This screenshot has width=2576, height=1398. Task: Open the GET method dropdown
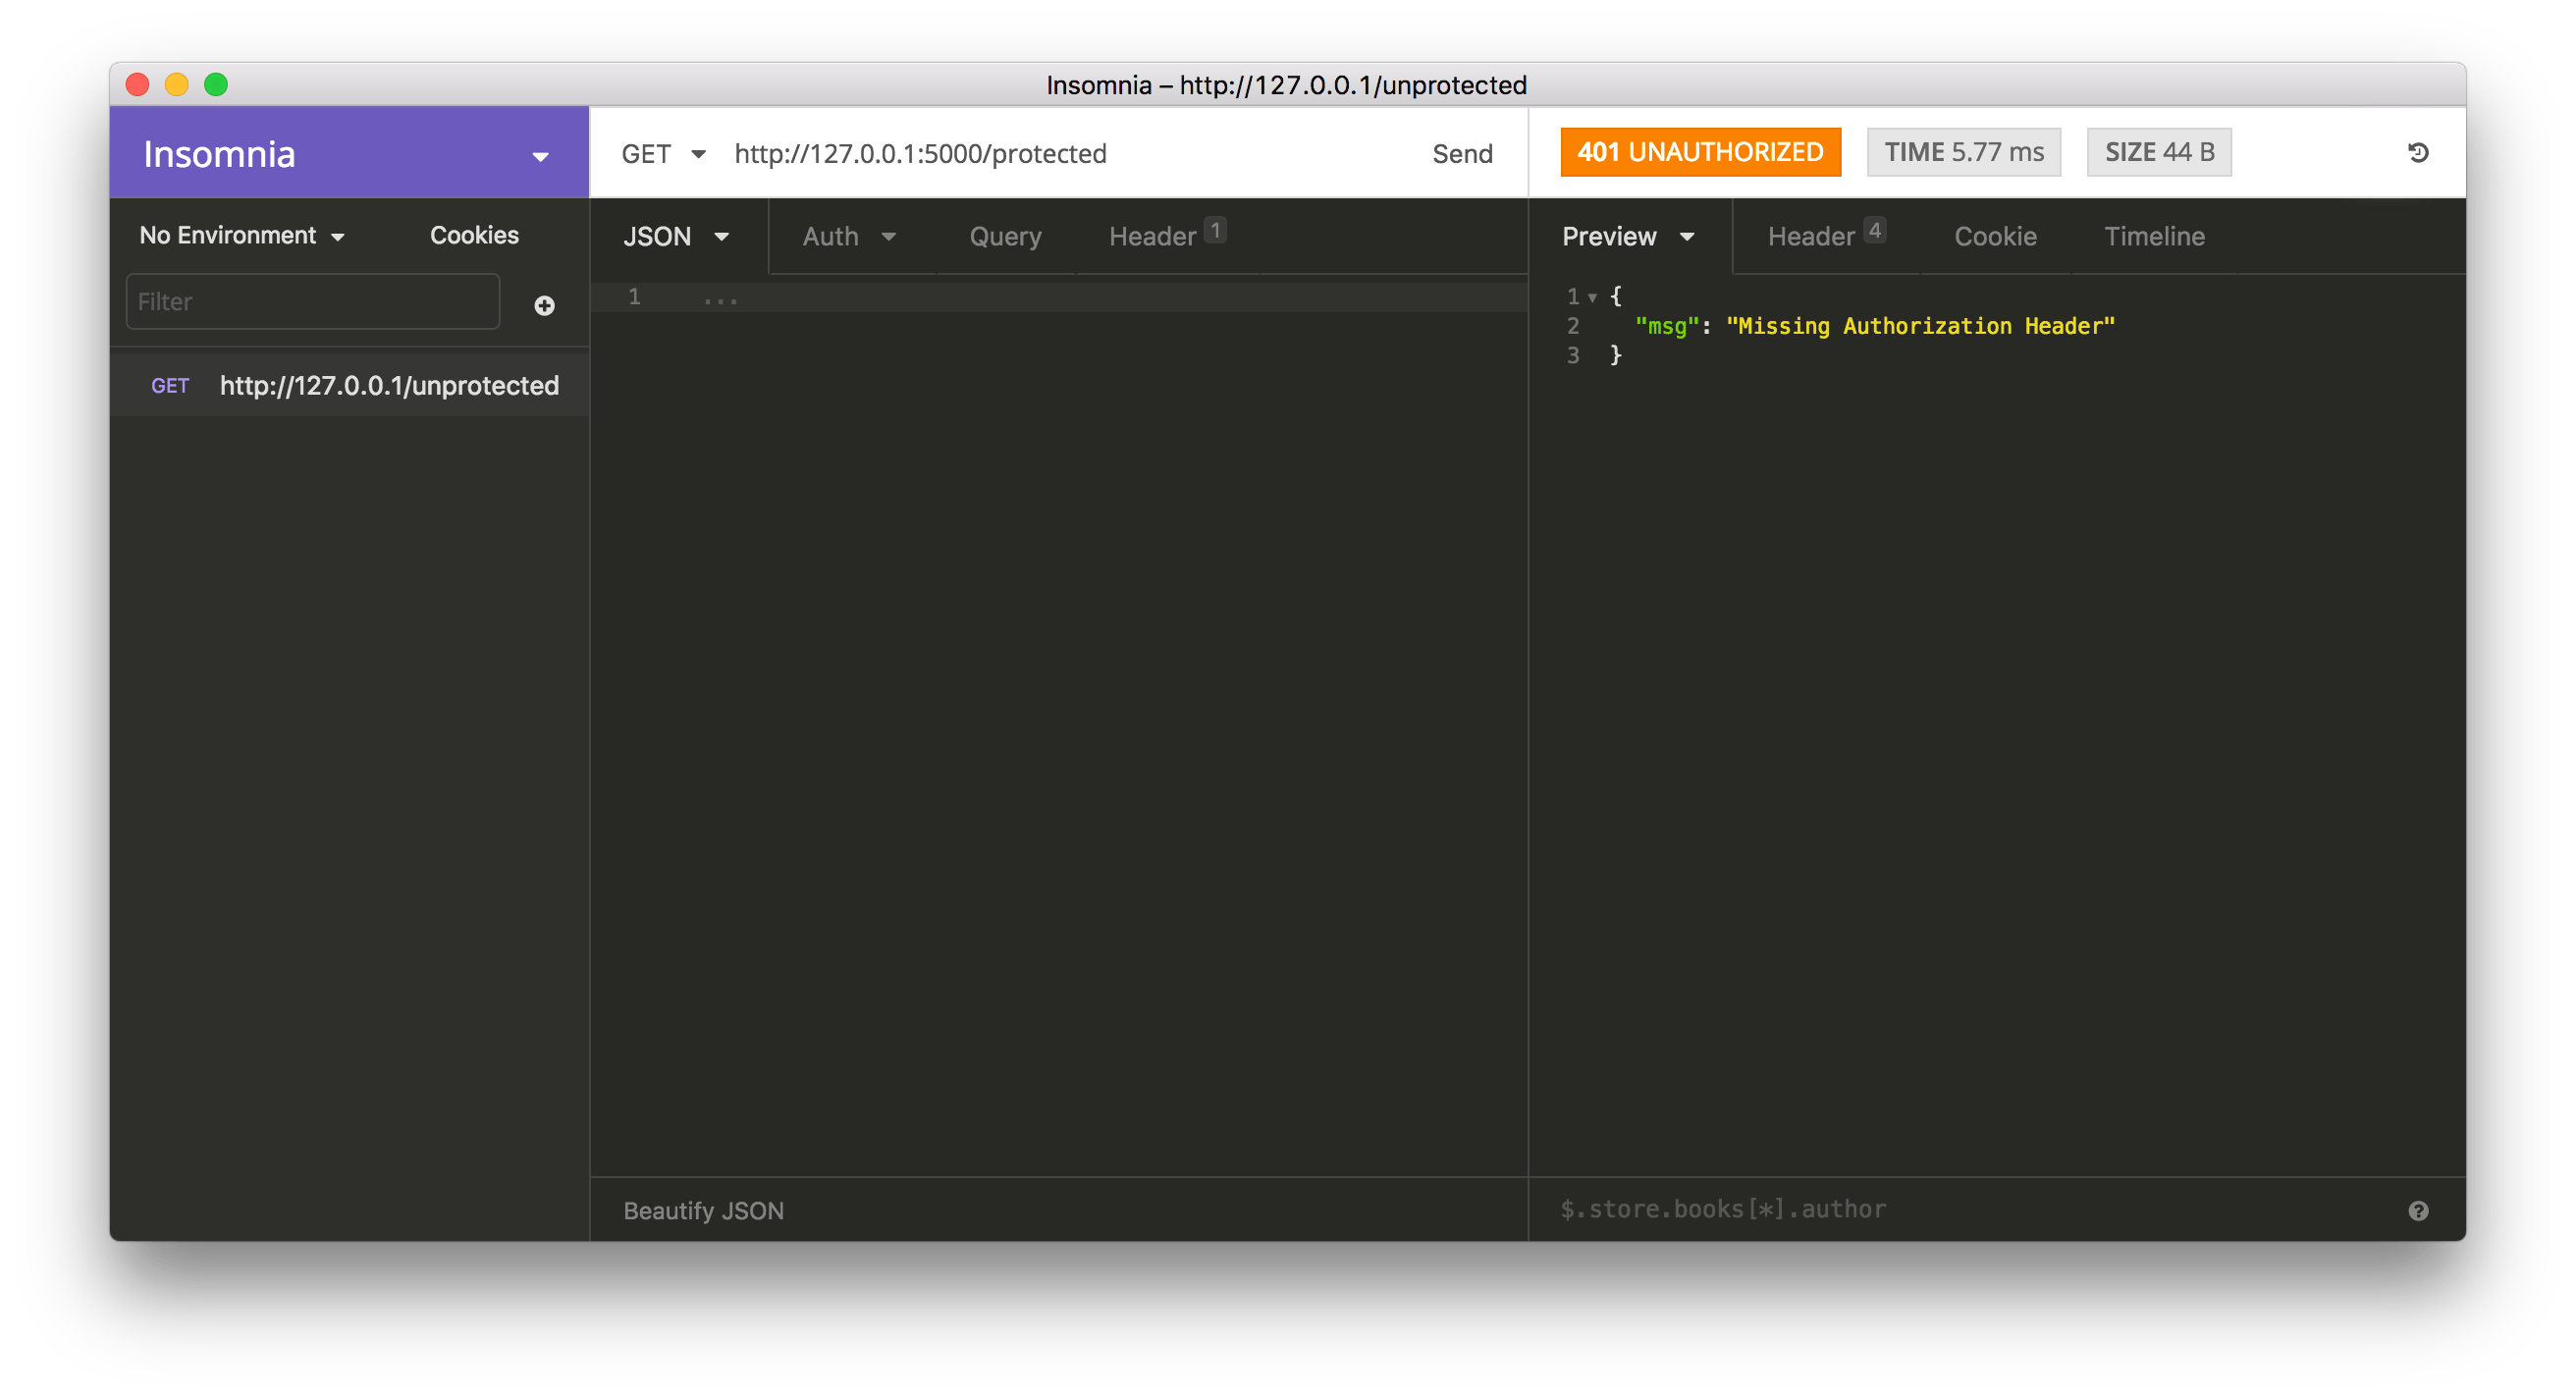(663, 153)
